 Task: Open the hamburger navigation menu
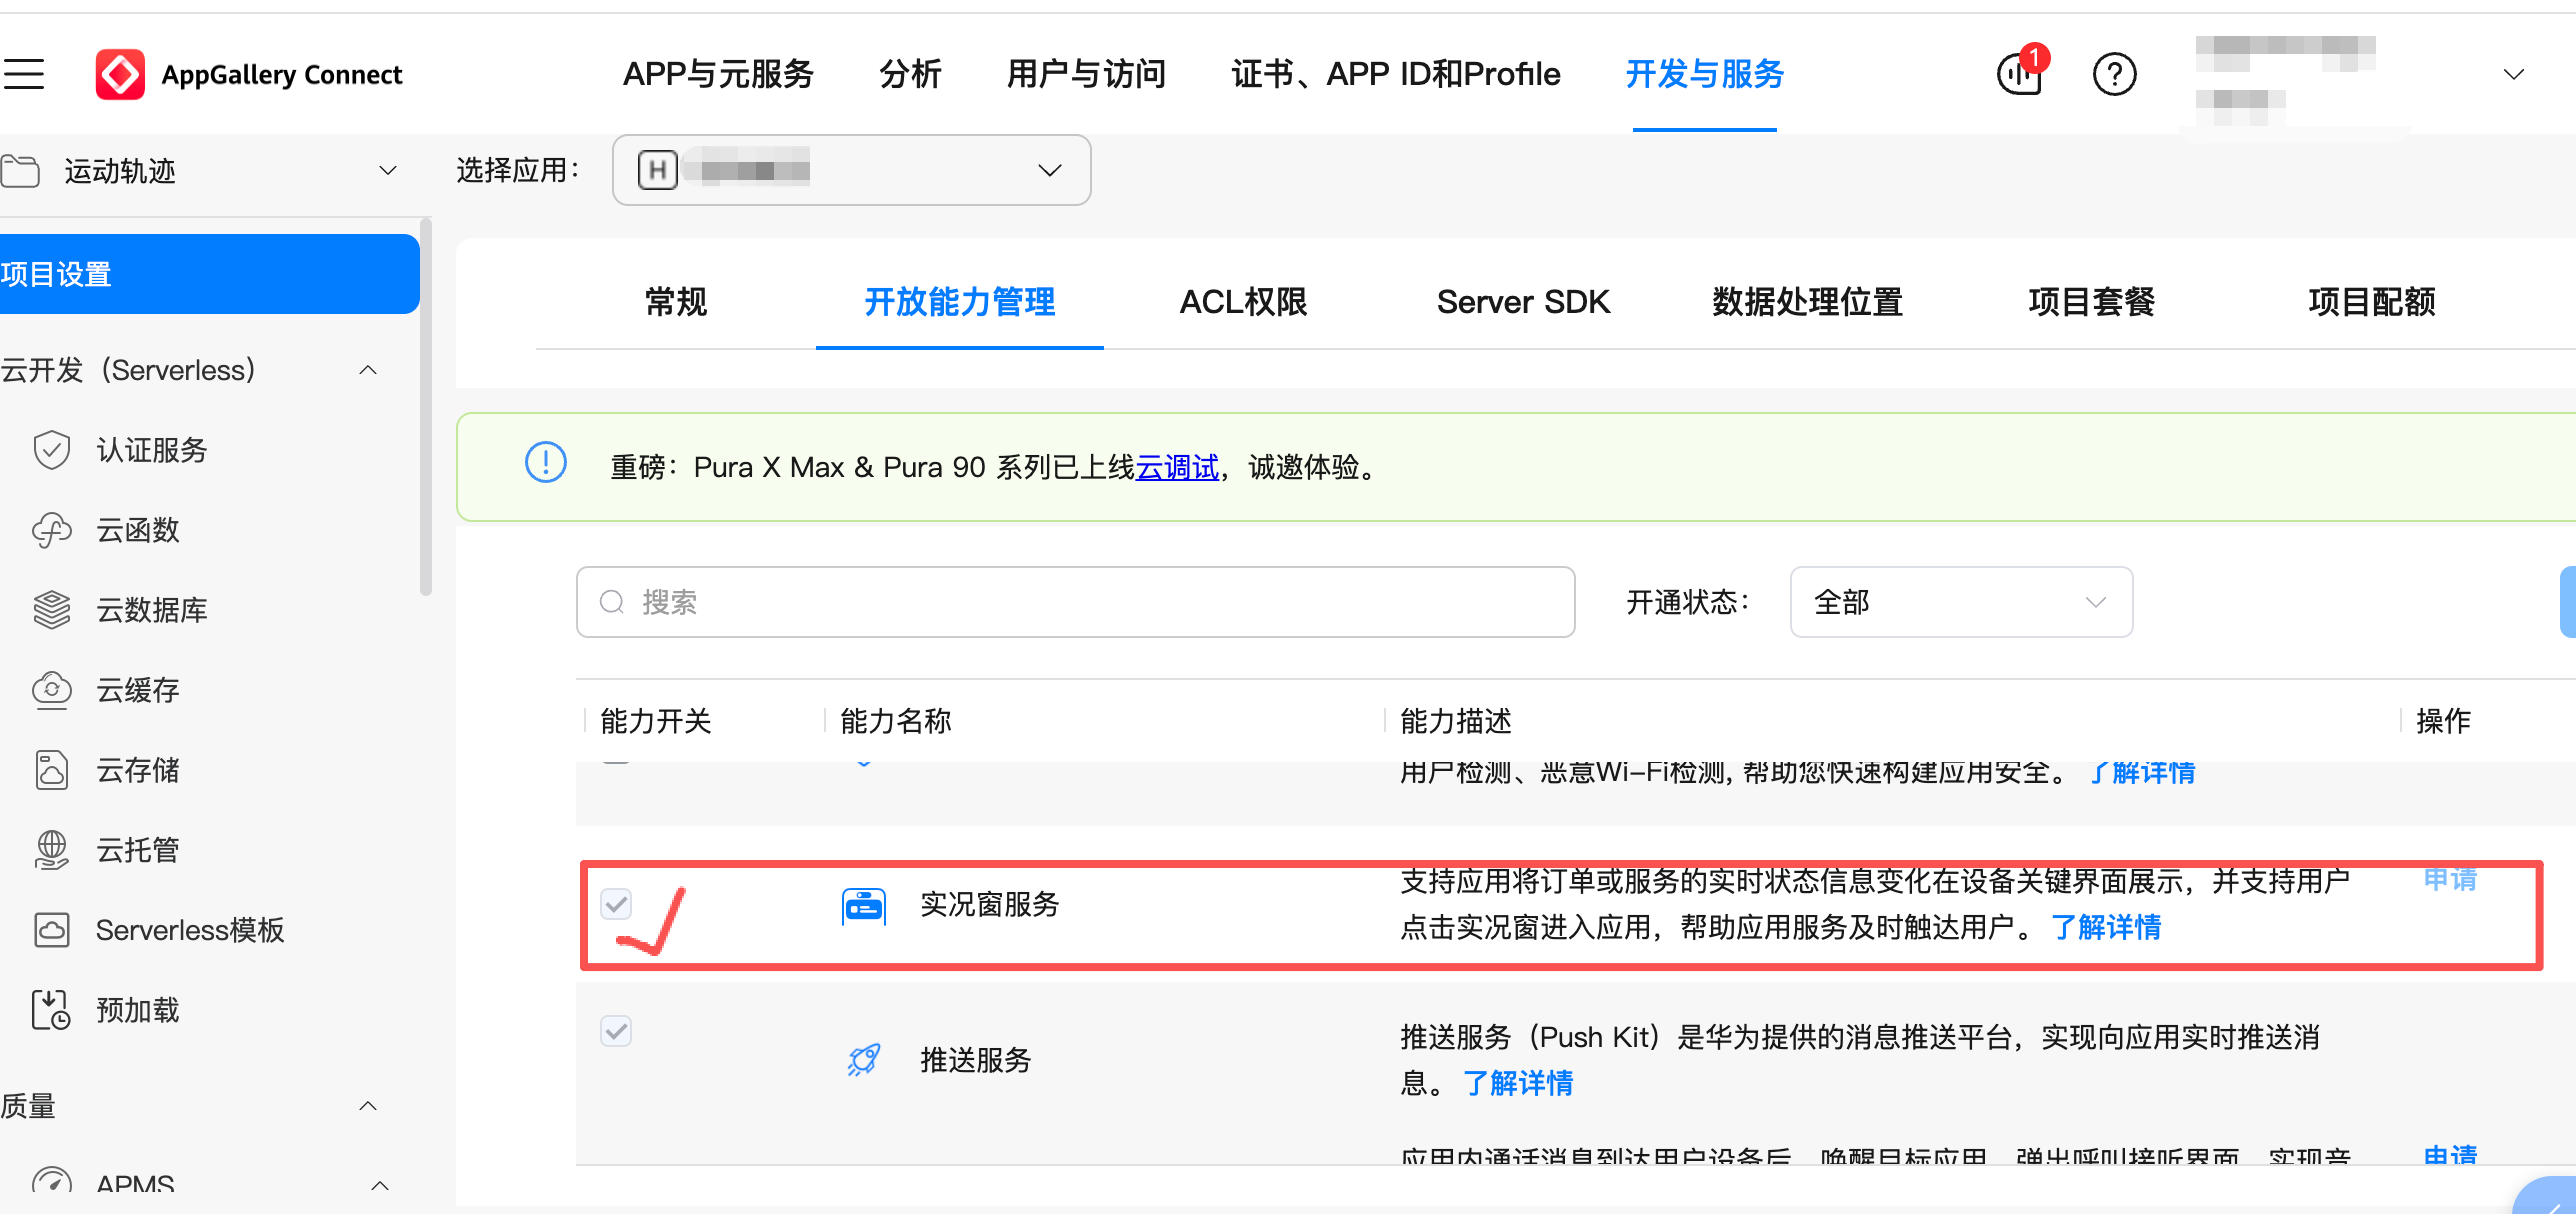[24, 74]
